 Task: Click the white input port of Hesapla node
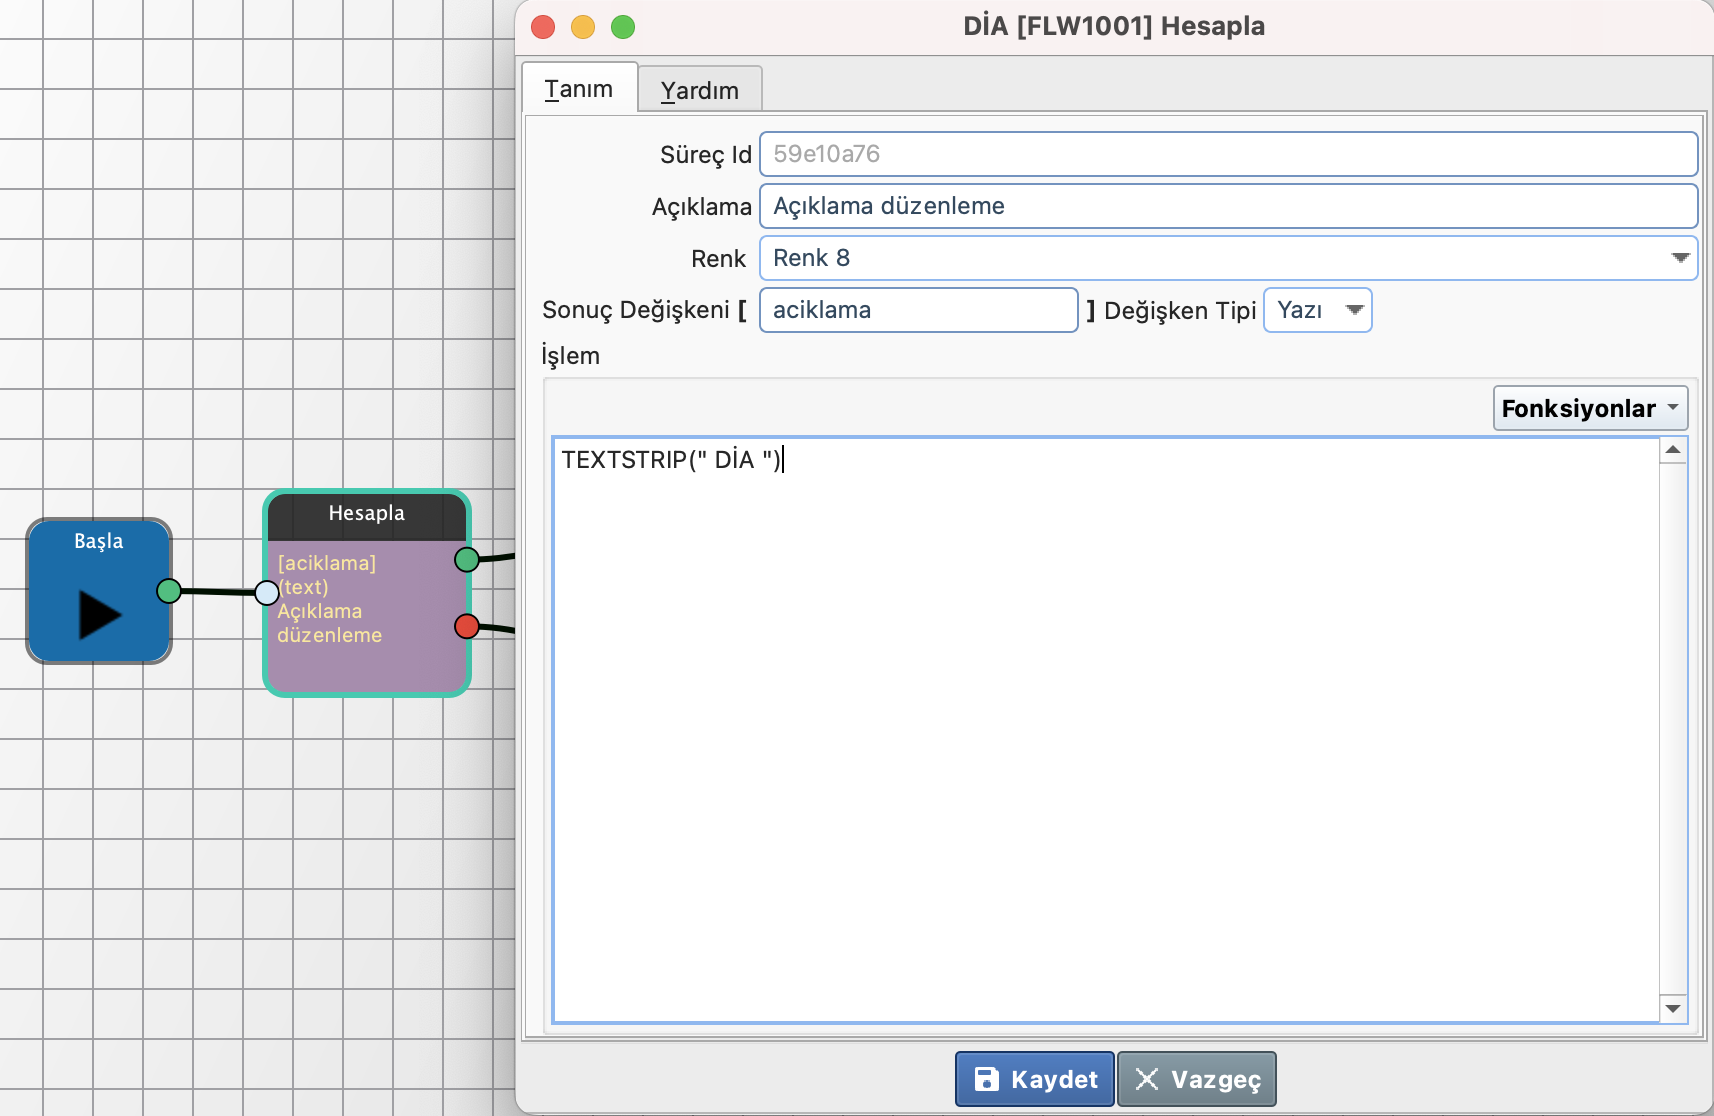tap(266, 593)
